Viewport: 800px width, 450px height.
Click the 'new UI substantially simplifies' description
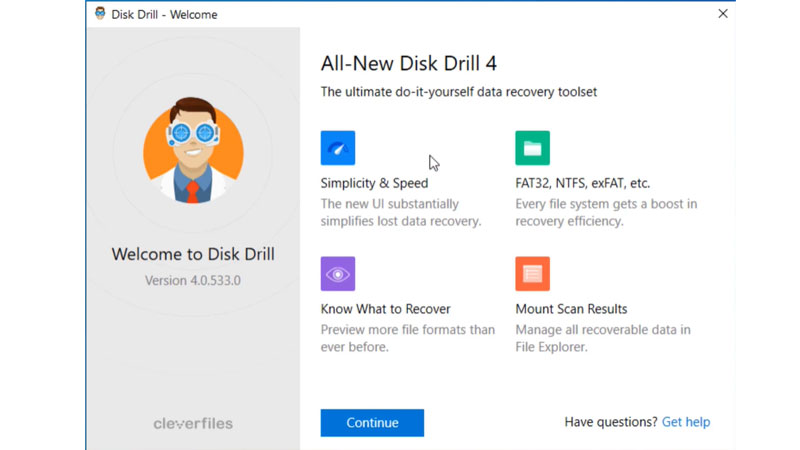pyautogui.click(x=401, y=213)
